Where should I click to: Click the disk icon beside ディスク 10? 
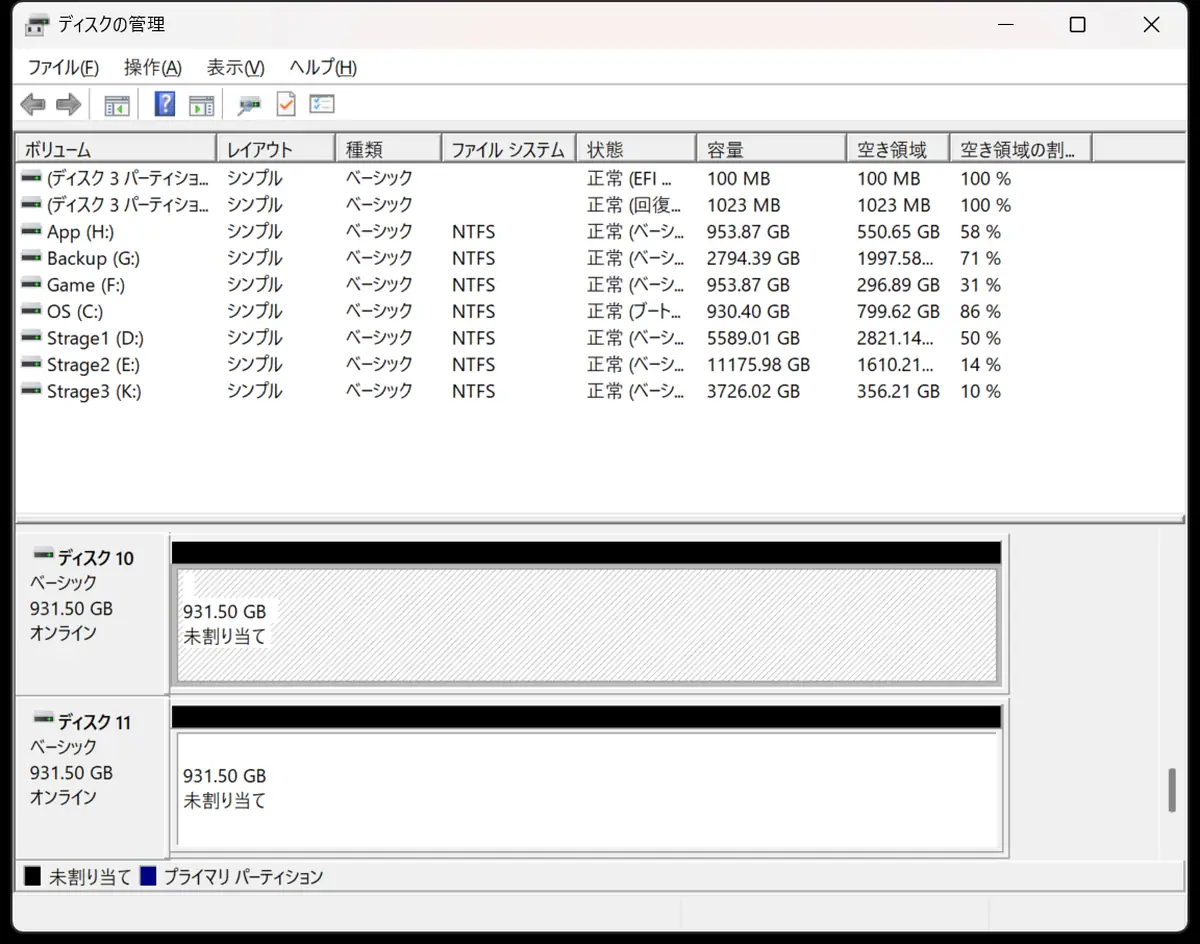click(43, 555)
